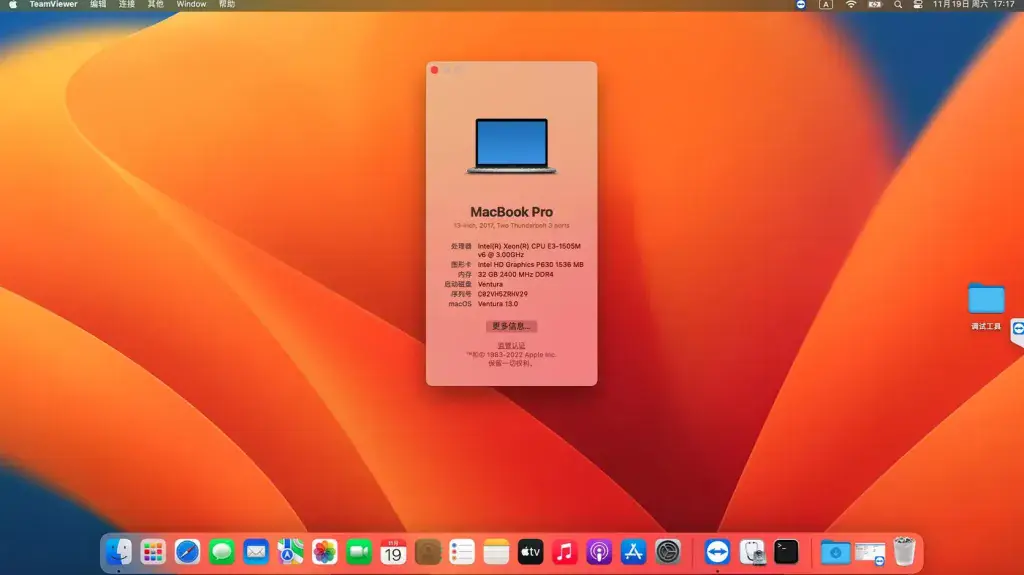Screen dimensions: 1024x575
Task: Click the serial number C02VH5ZRHV29
Action: coord(502,294)
